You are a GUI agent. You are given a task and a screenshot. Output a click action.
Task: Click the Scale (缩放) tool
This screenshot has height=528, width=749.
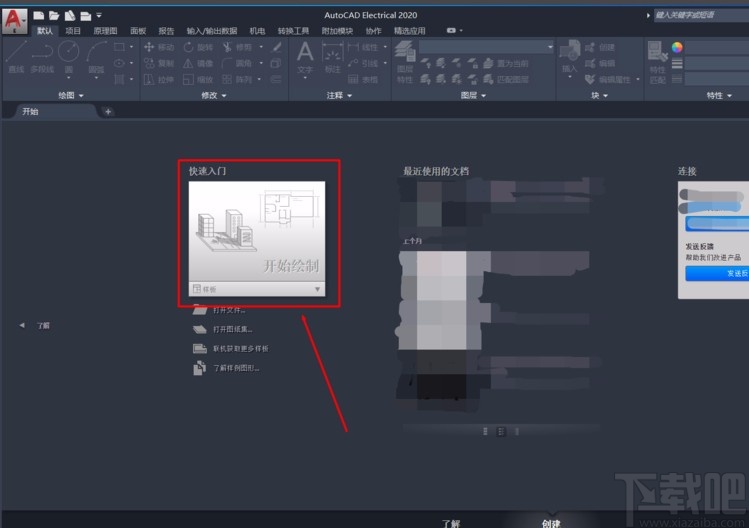click(x=198, y=79)
